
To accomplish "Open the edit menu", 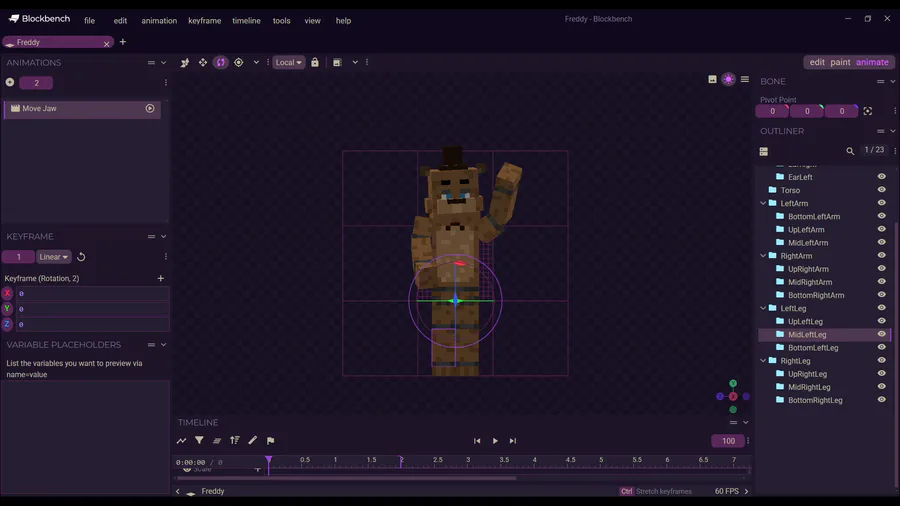I will pyautogui.click(x=120, y=21).
